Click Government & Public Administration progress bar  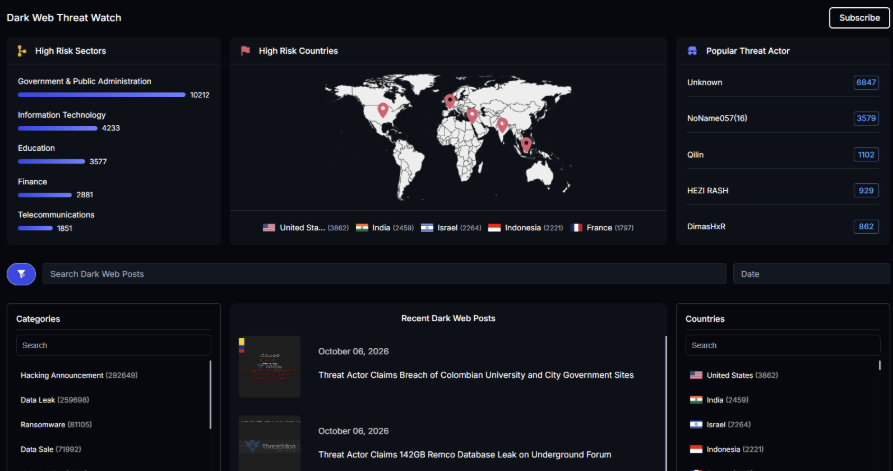point(101,95)
